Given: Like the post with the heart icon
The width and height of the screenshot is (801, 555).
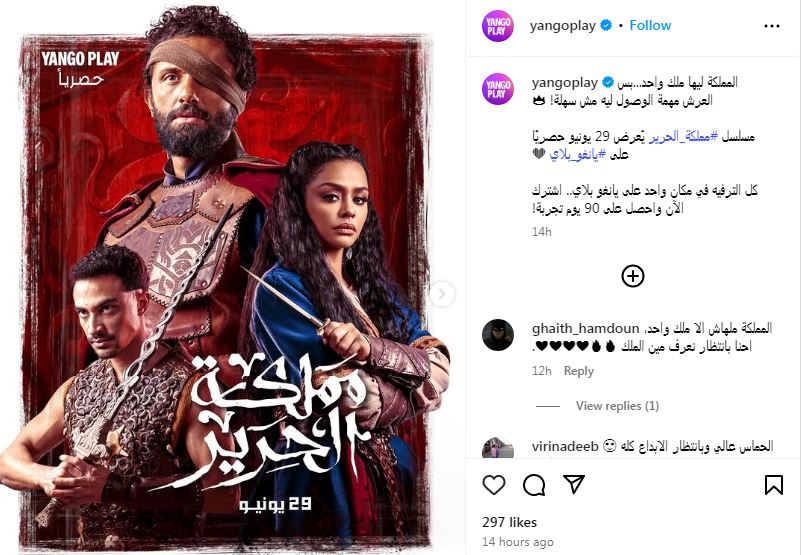Looking at the screenshot, I should [494, 485].
